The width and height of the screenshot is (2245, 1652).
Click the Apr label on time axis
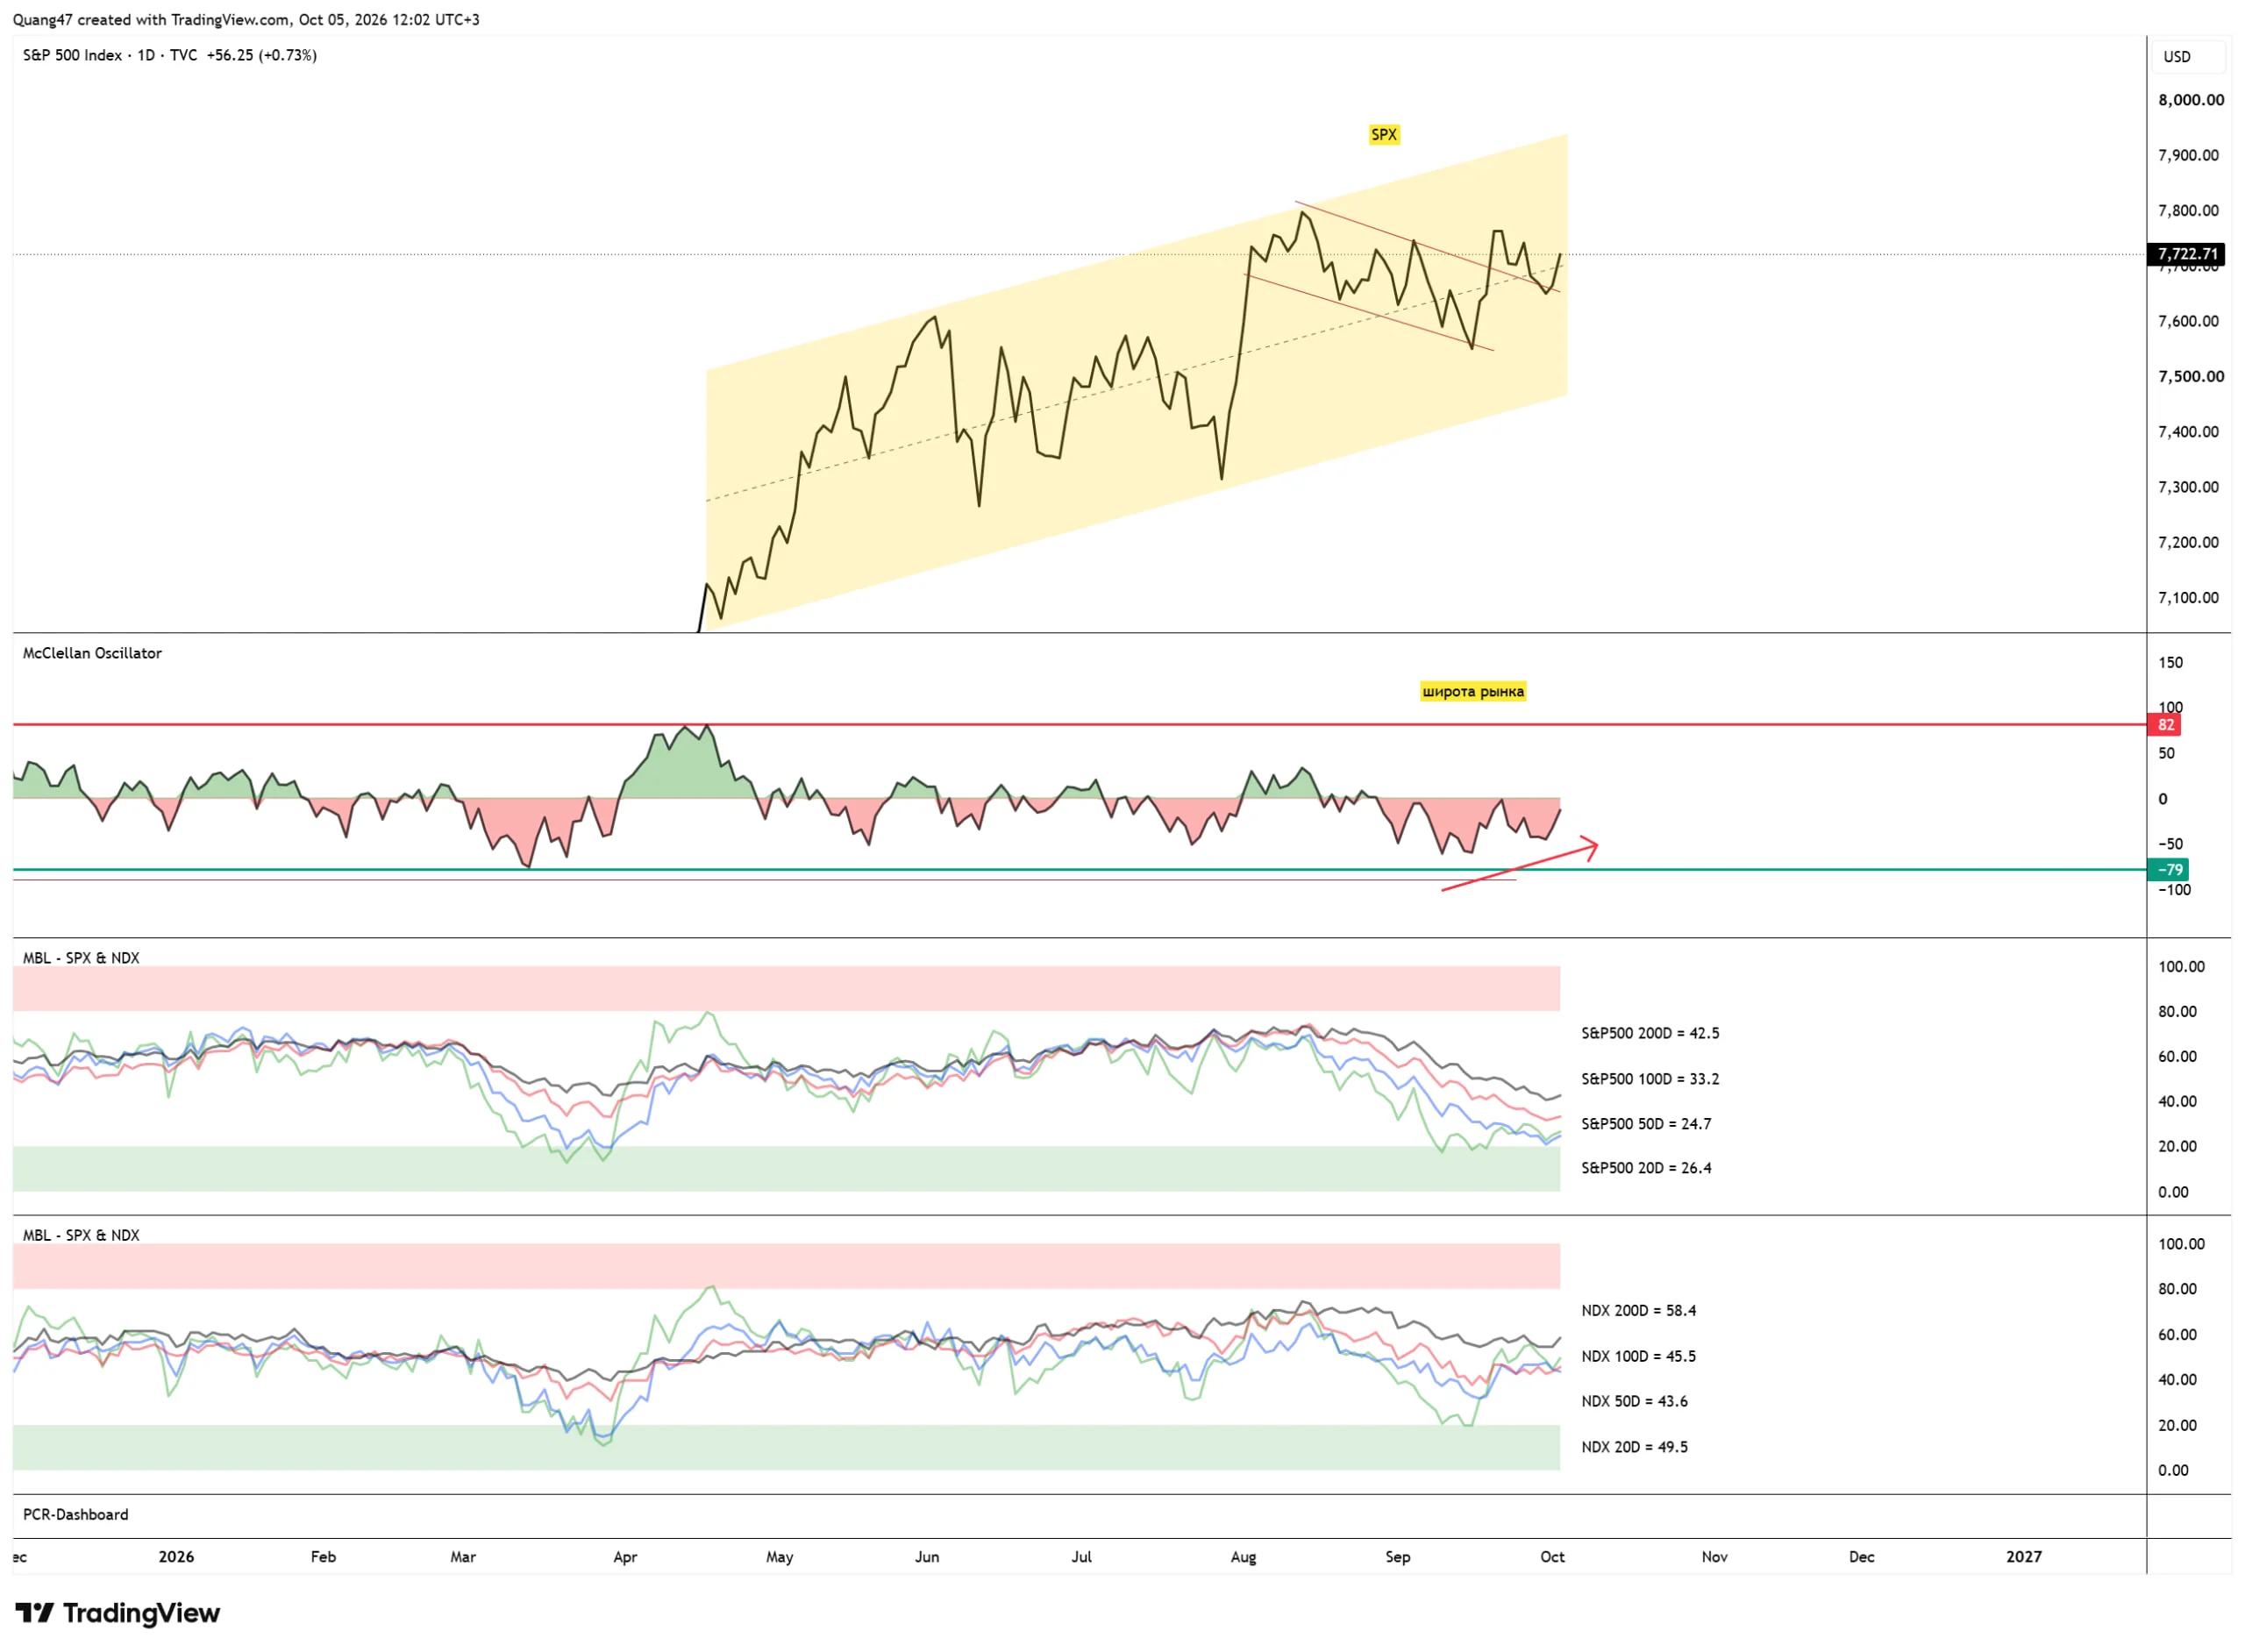pos(625,1557)
